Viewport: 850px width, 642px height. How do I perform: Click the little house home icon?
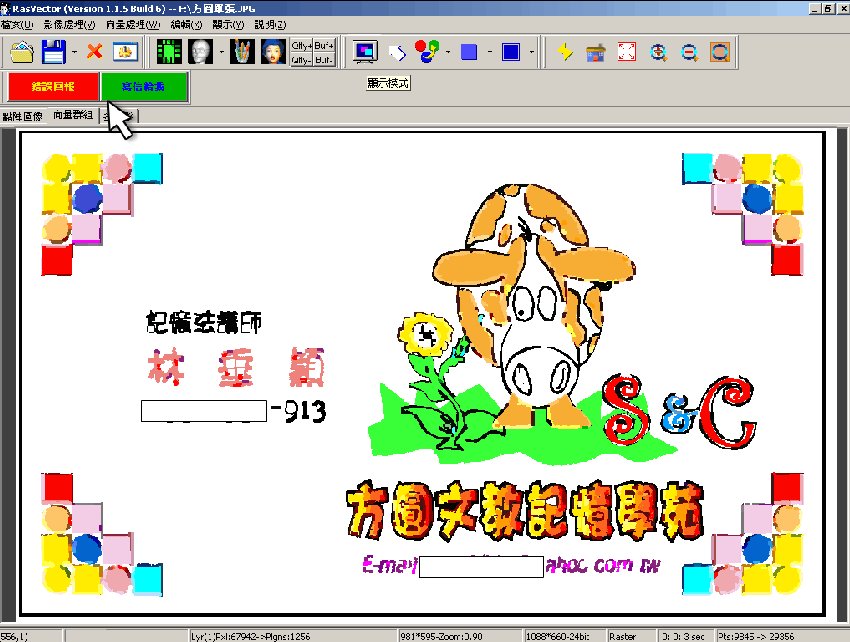point(595,53)
